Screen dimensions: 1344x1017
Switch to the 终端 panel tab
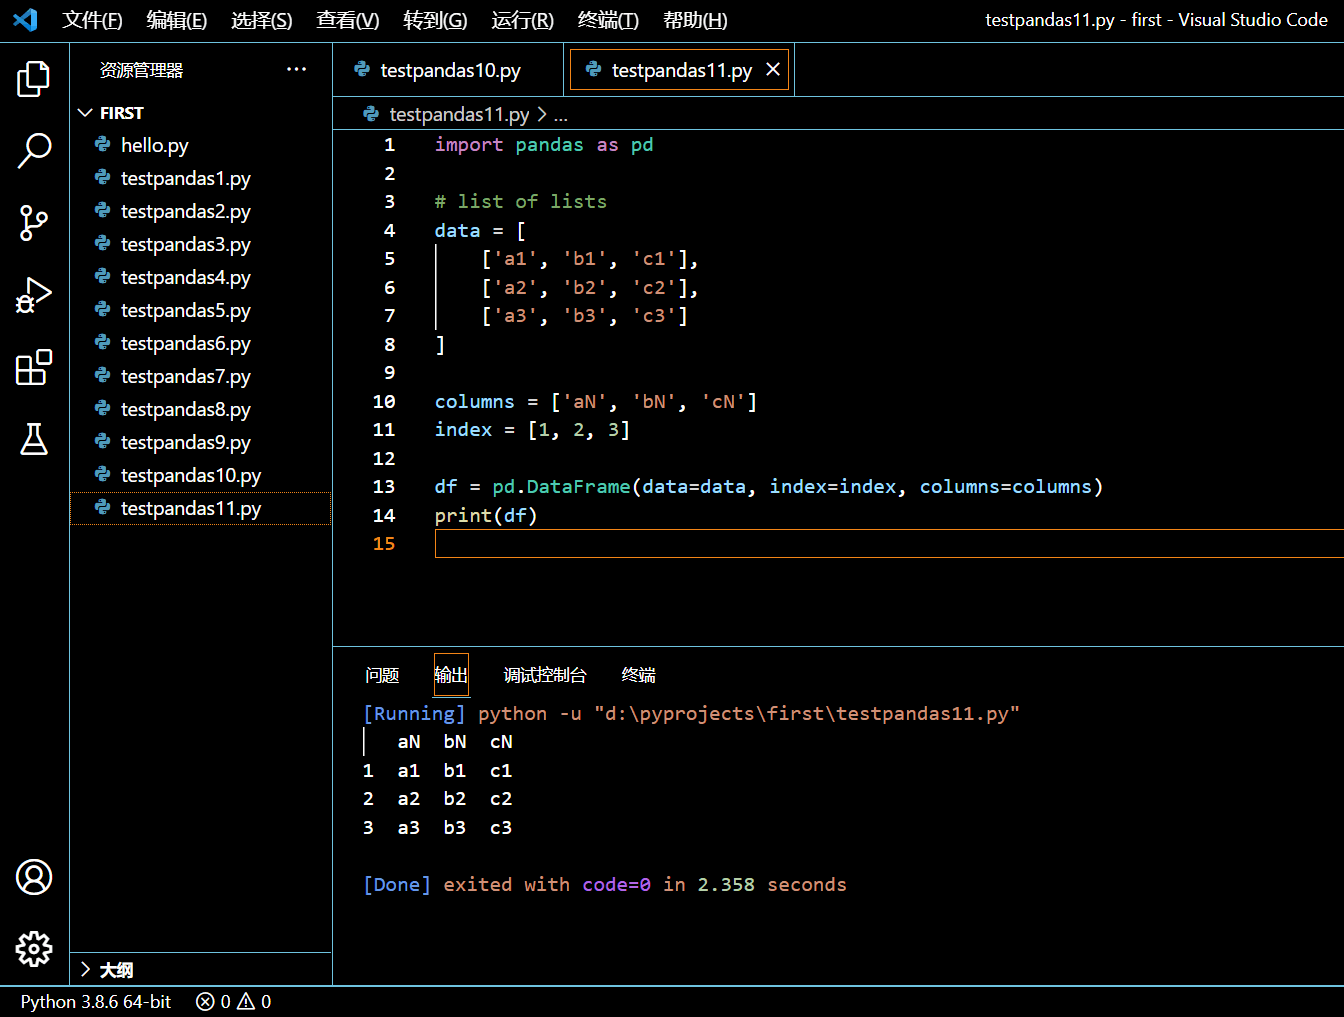[638, 675]
